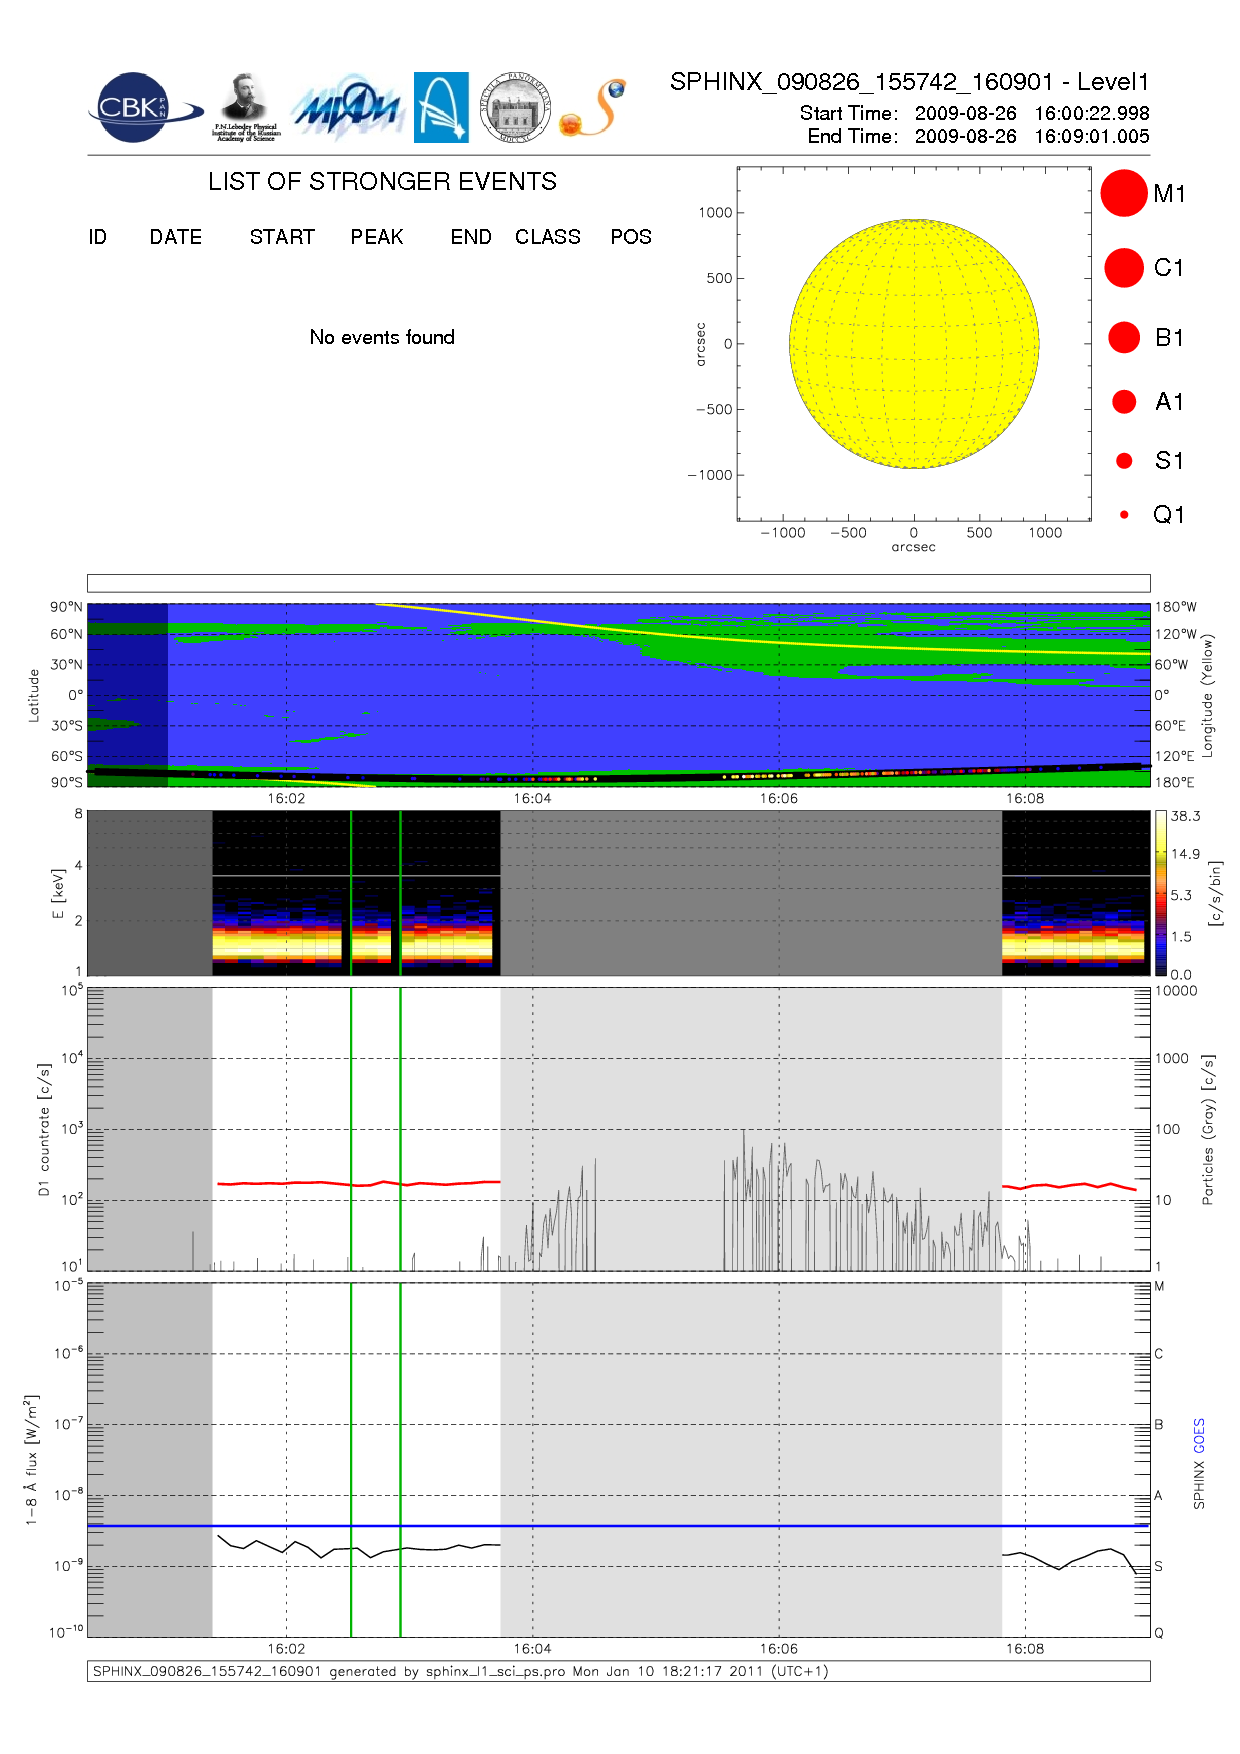Select the PEAK column header
1240x1754 pixels.
[377, 237]
